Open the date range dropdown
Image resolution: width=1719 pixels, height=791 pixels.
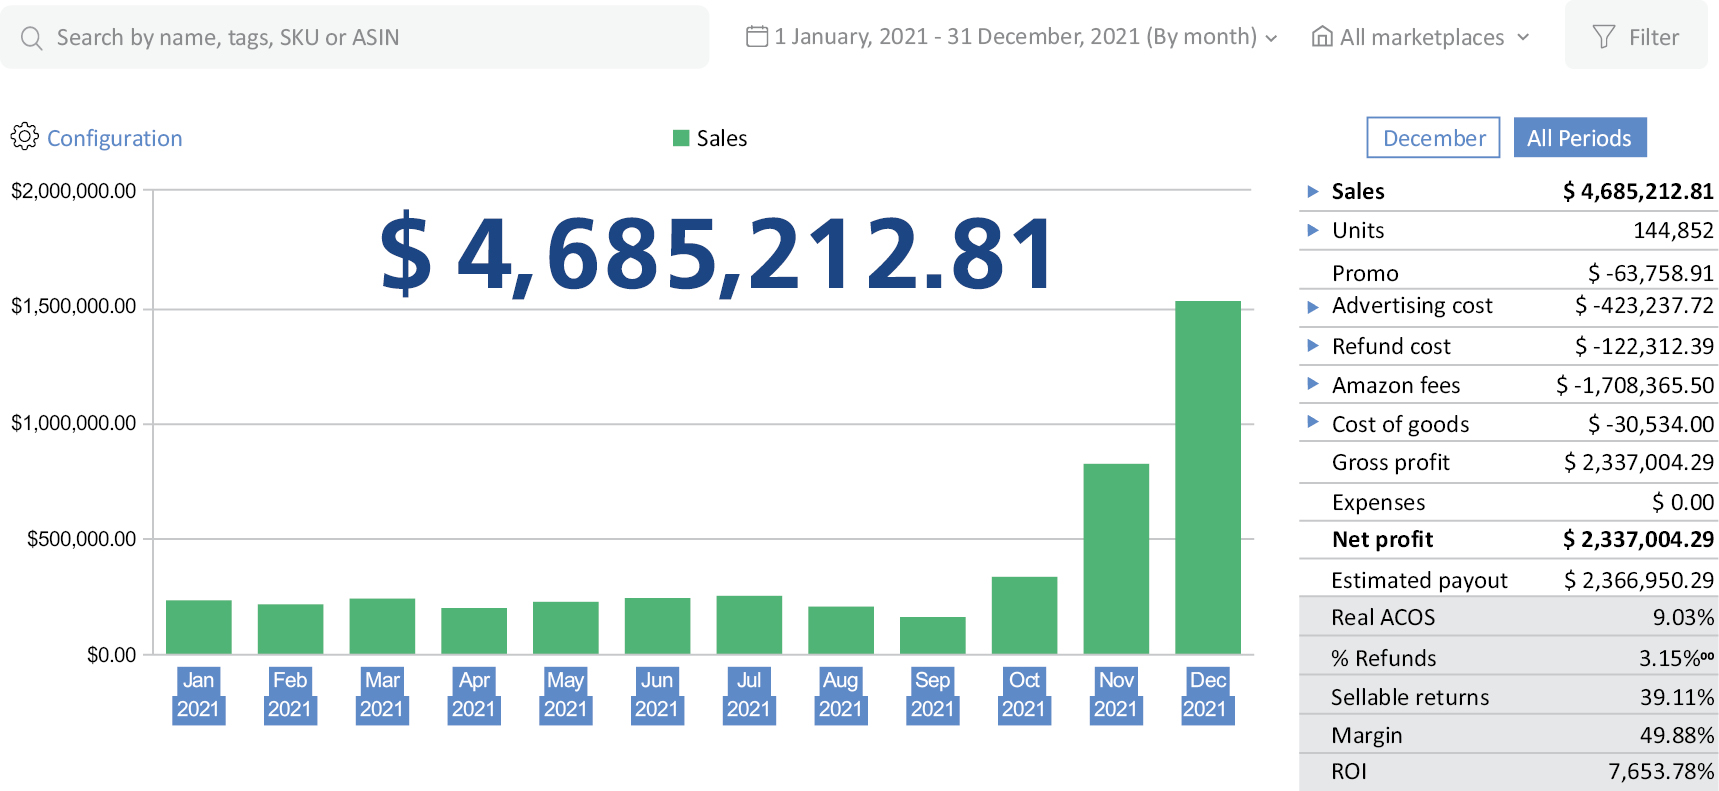[x=1012, y=37]
